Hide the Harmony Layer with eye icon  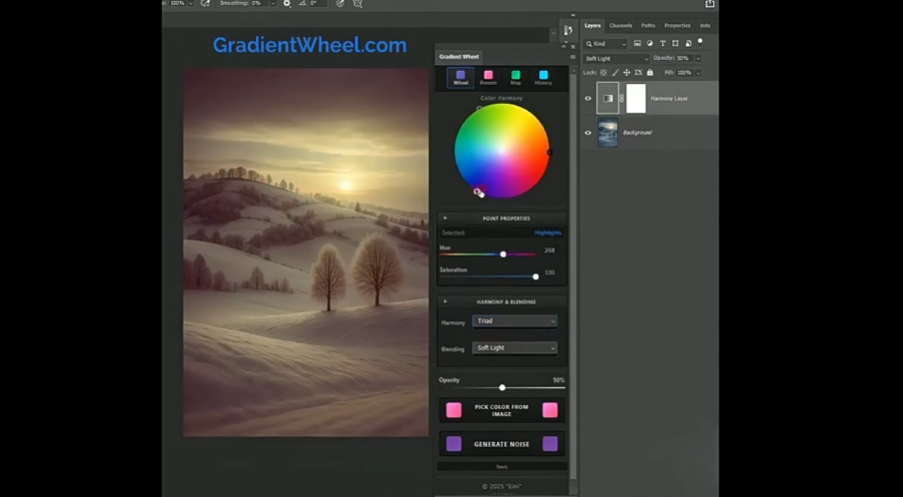[x=588, y=98]
